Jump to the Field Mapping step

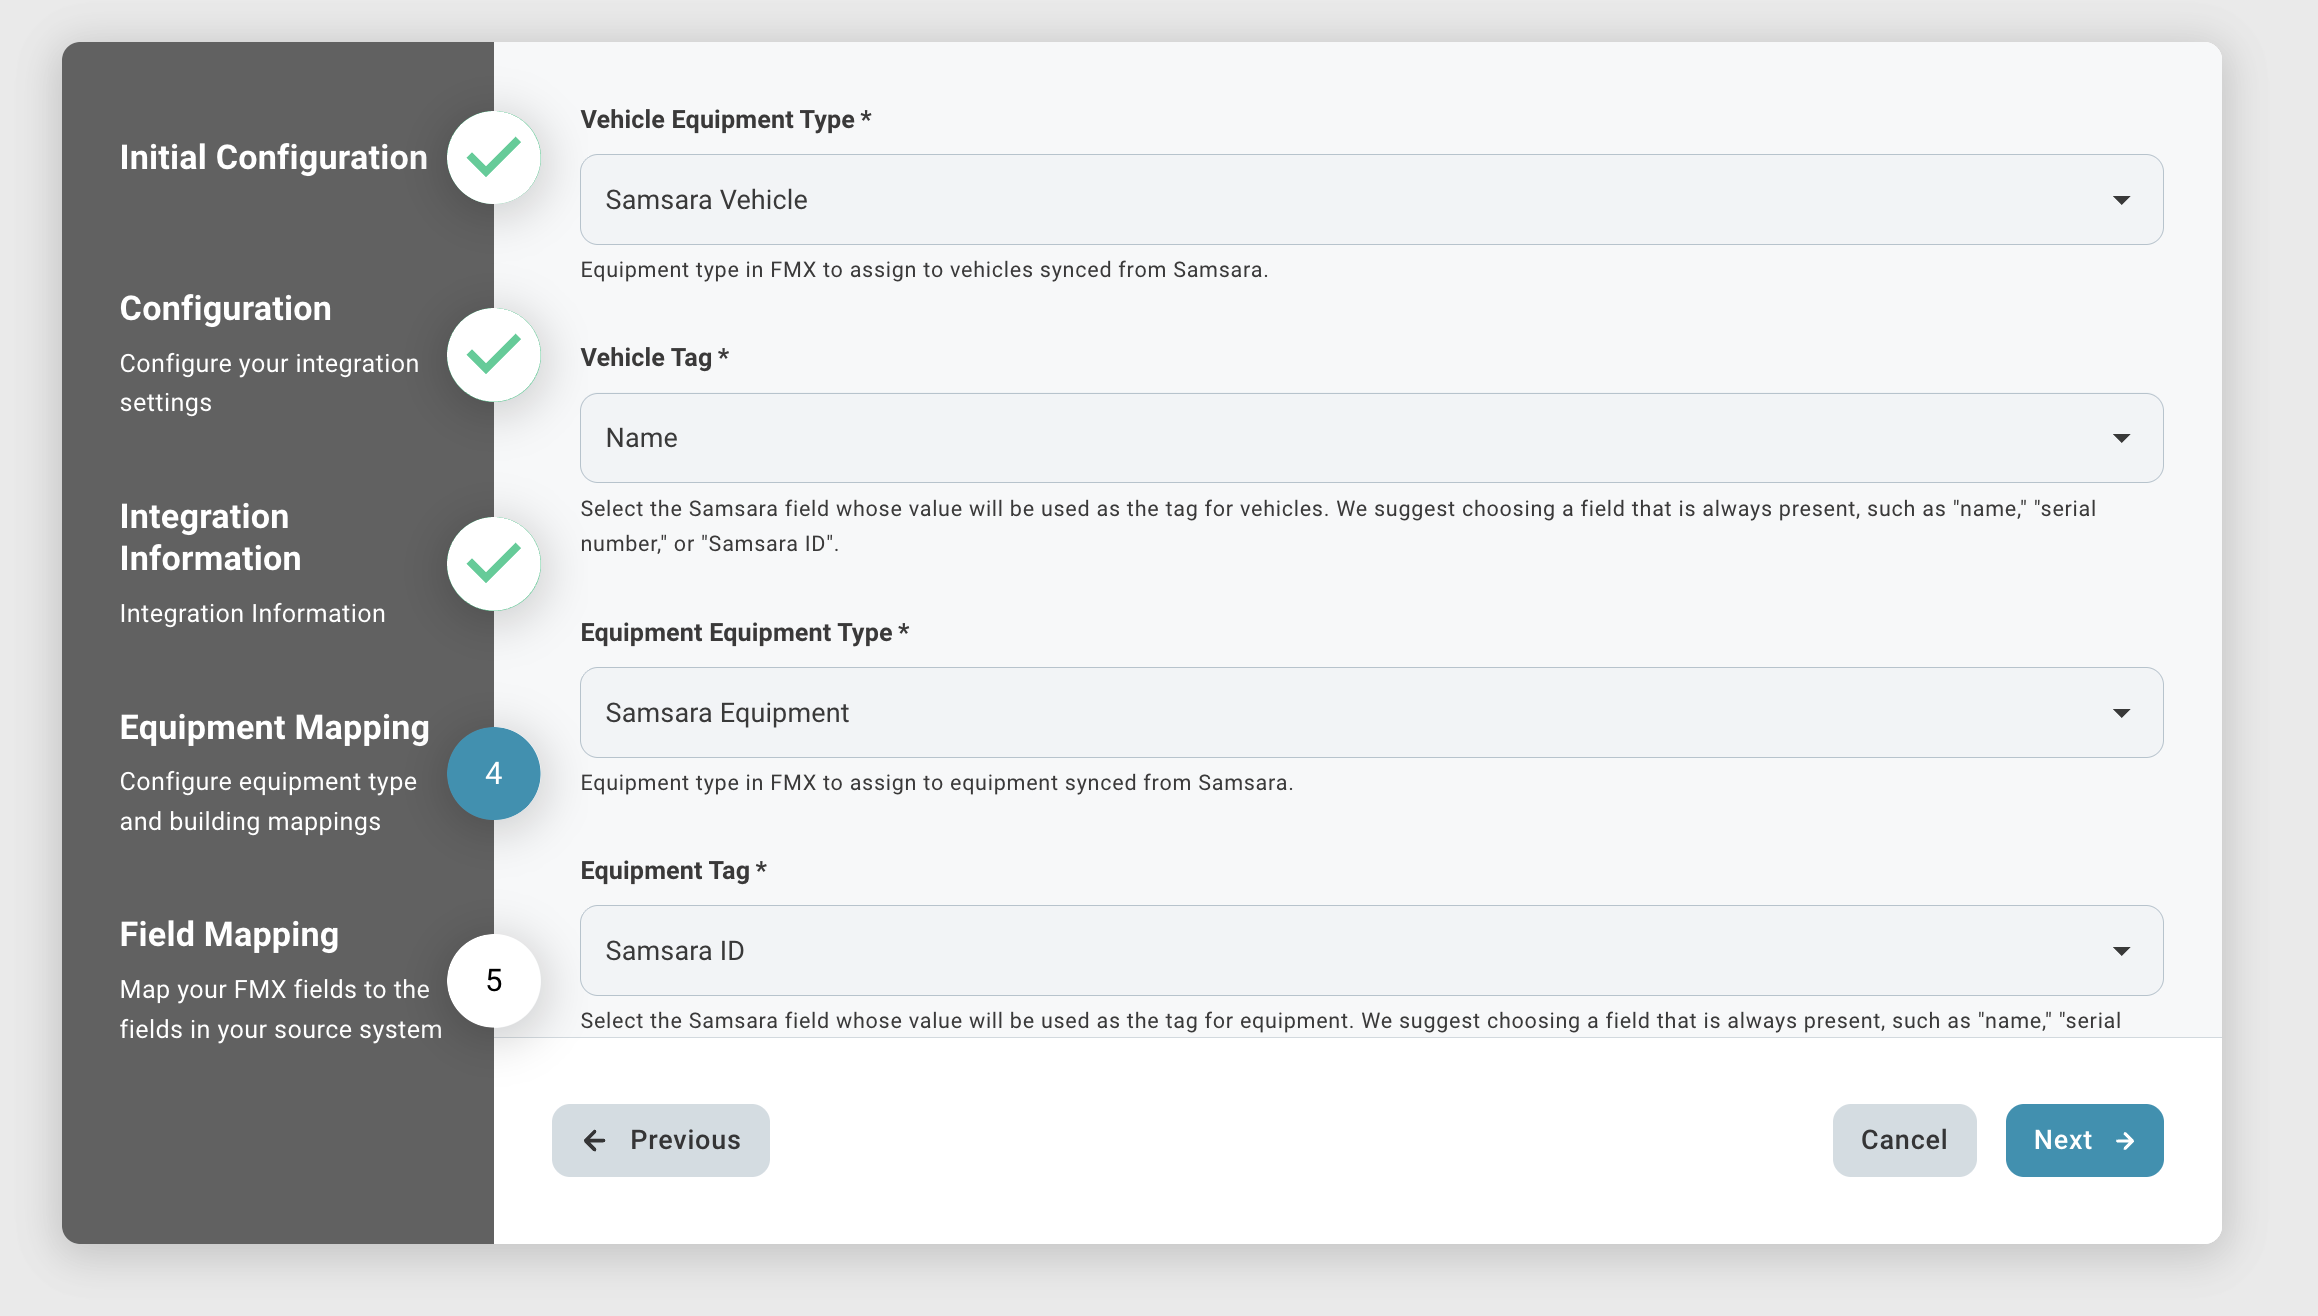(x=229, y=935)
